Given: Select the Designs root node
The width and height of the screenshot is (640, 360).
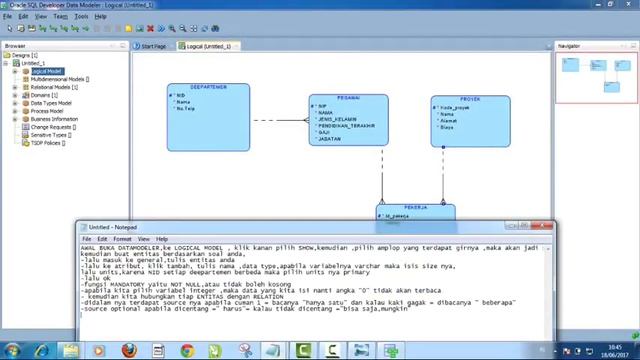Looking at the screenshot, I should tap(24, 56).
